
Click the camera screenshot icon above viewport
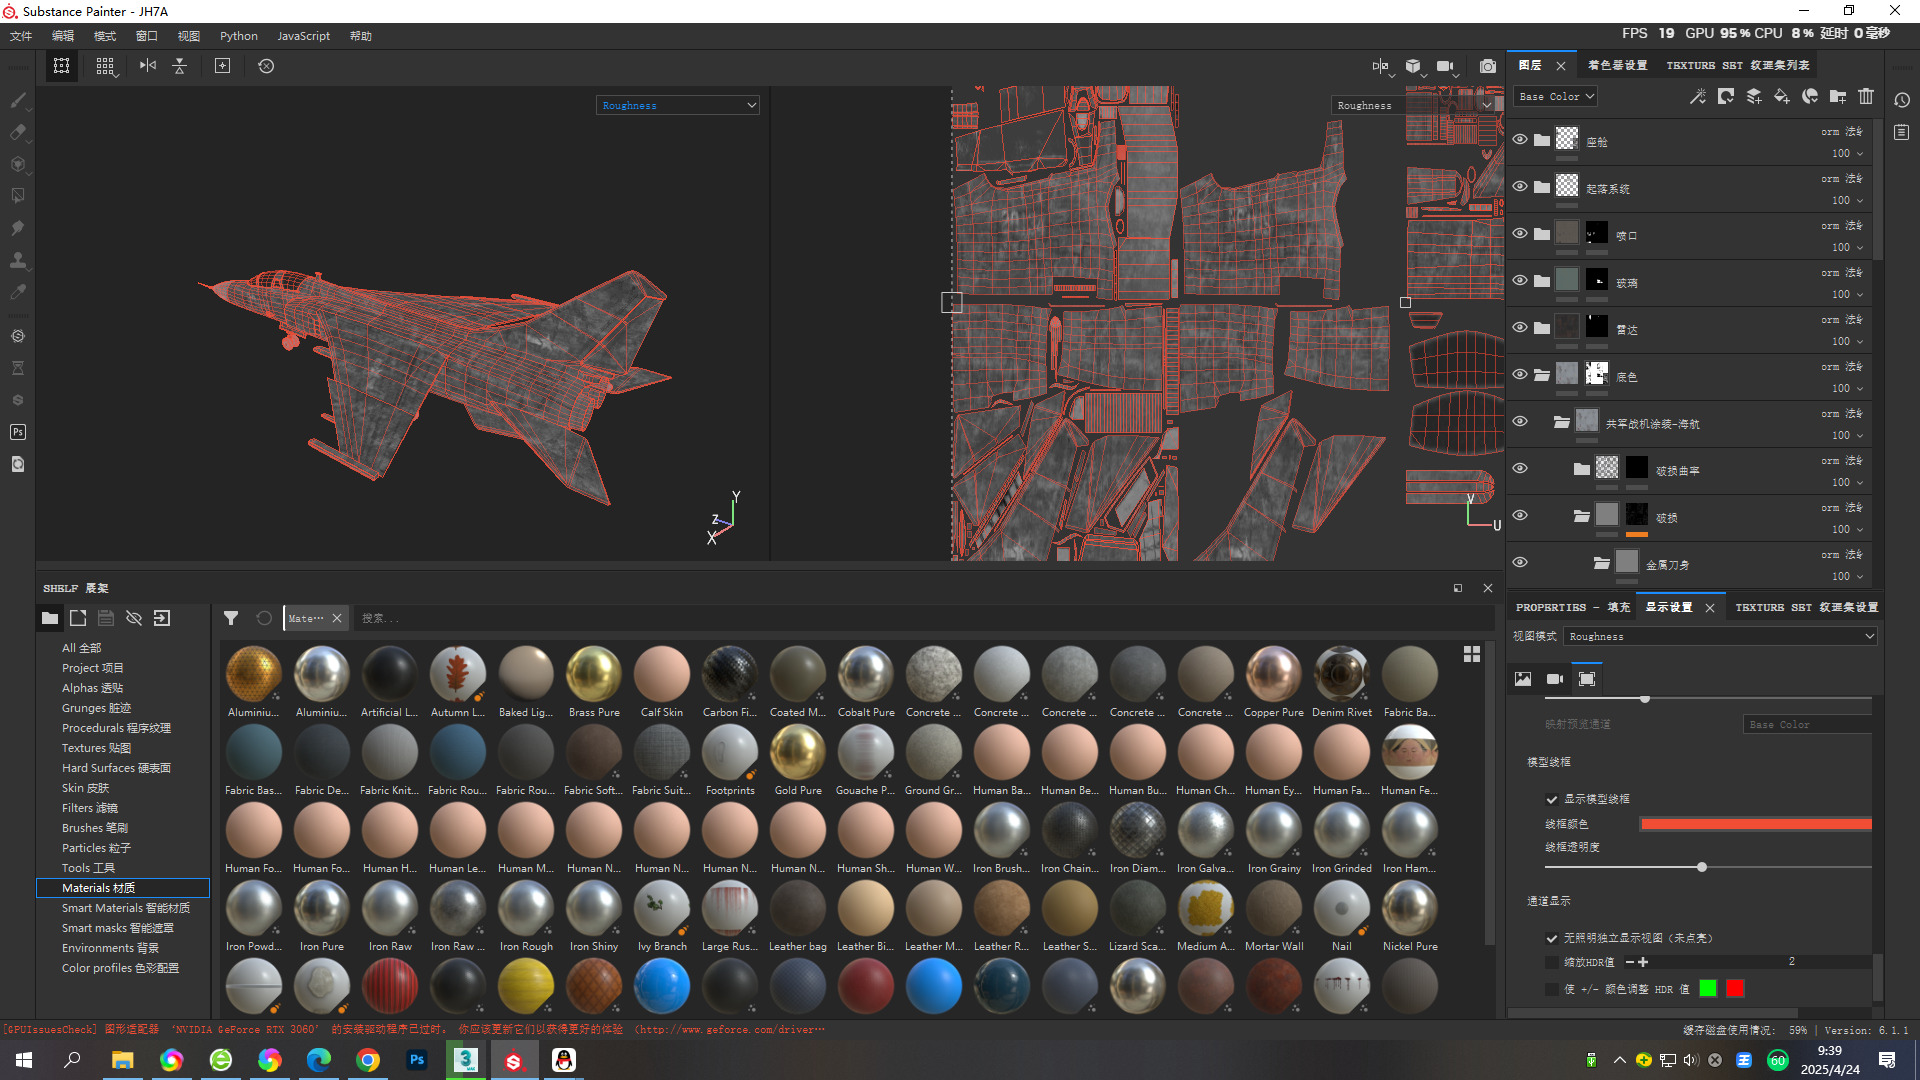1488,66
